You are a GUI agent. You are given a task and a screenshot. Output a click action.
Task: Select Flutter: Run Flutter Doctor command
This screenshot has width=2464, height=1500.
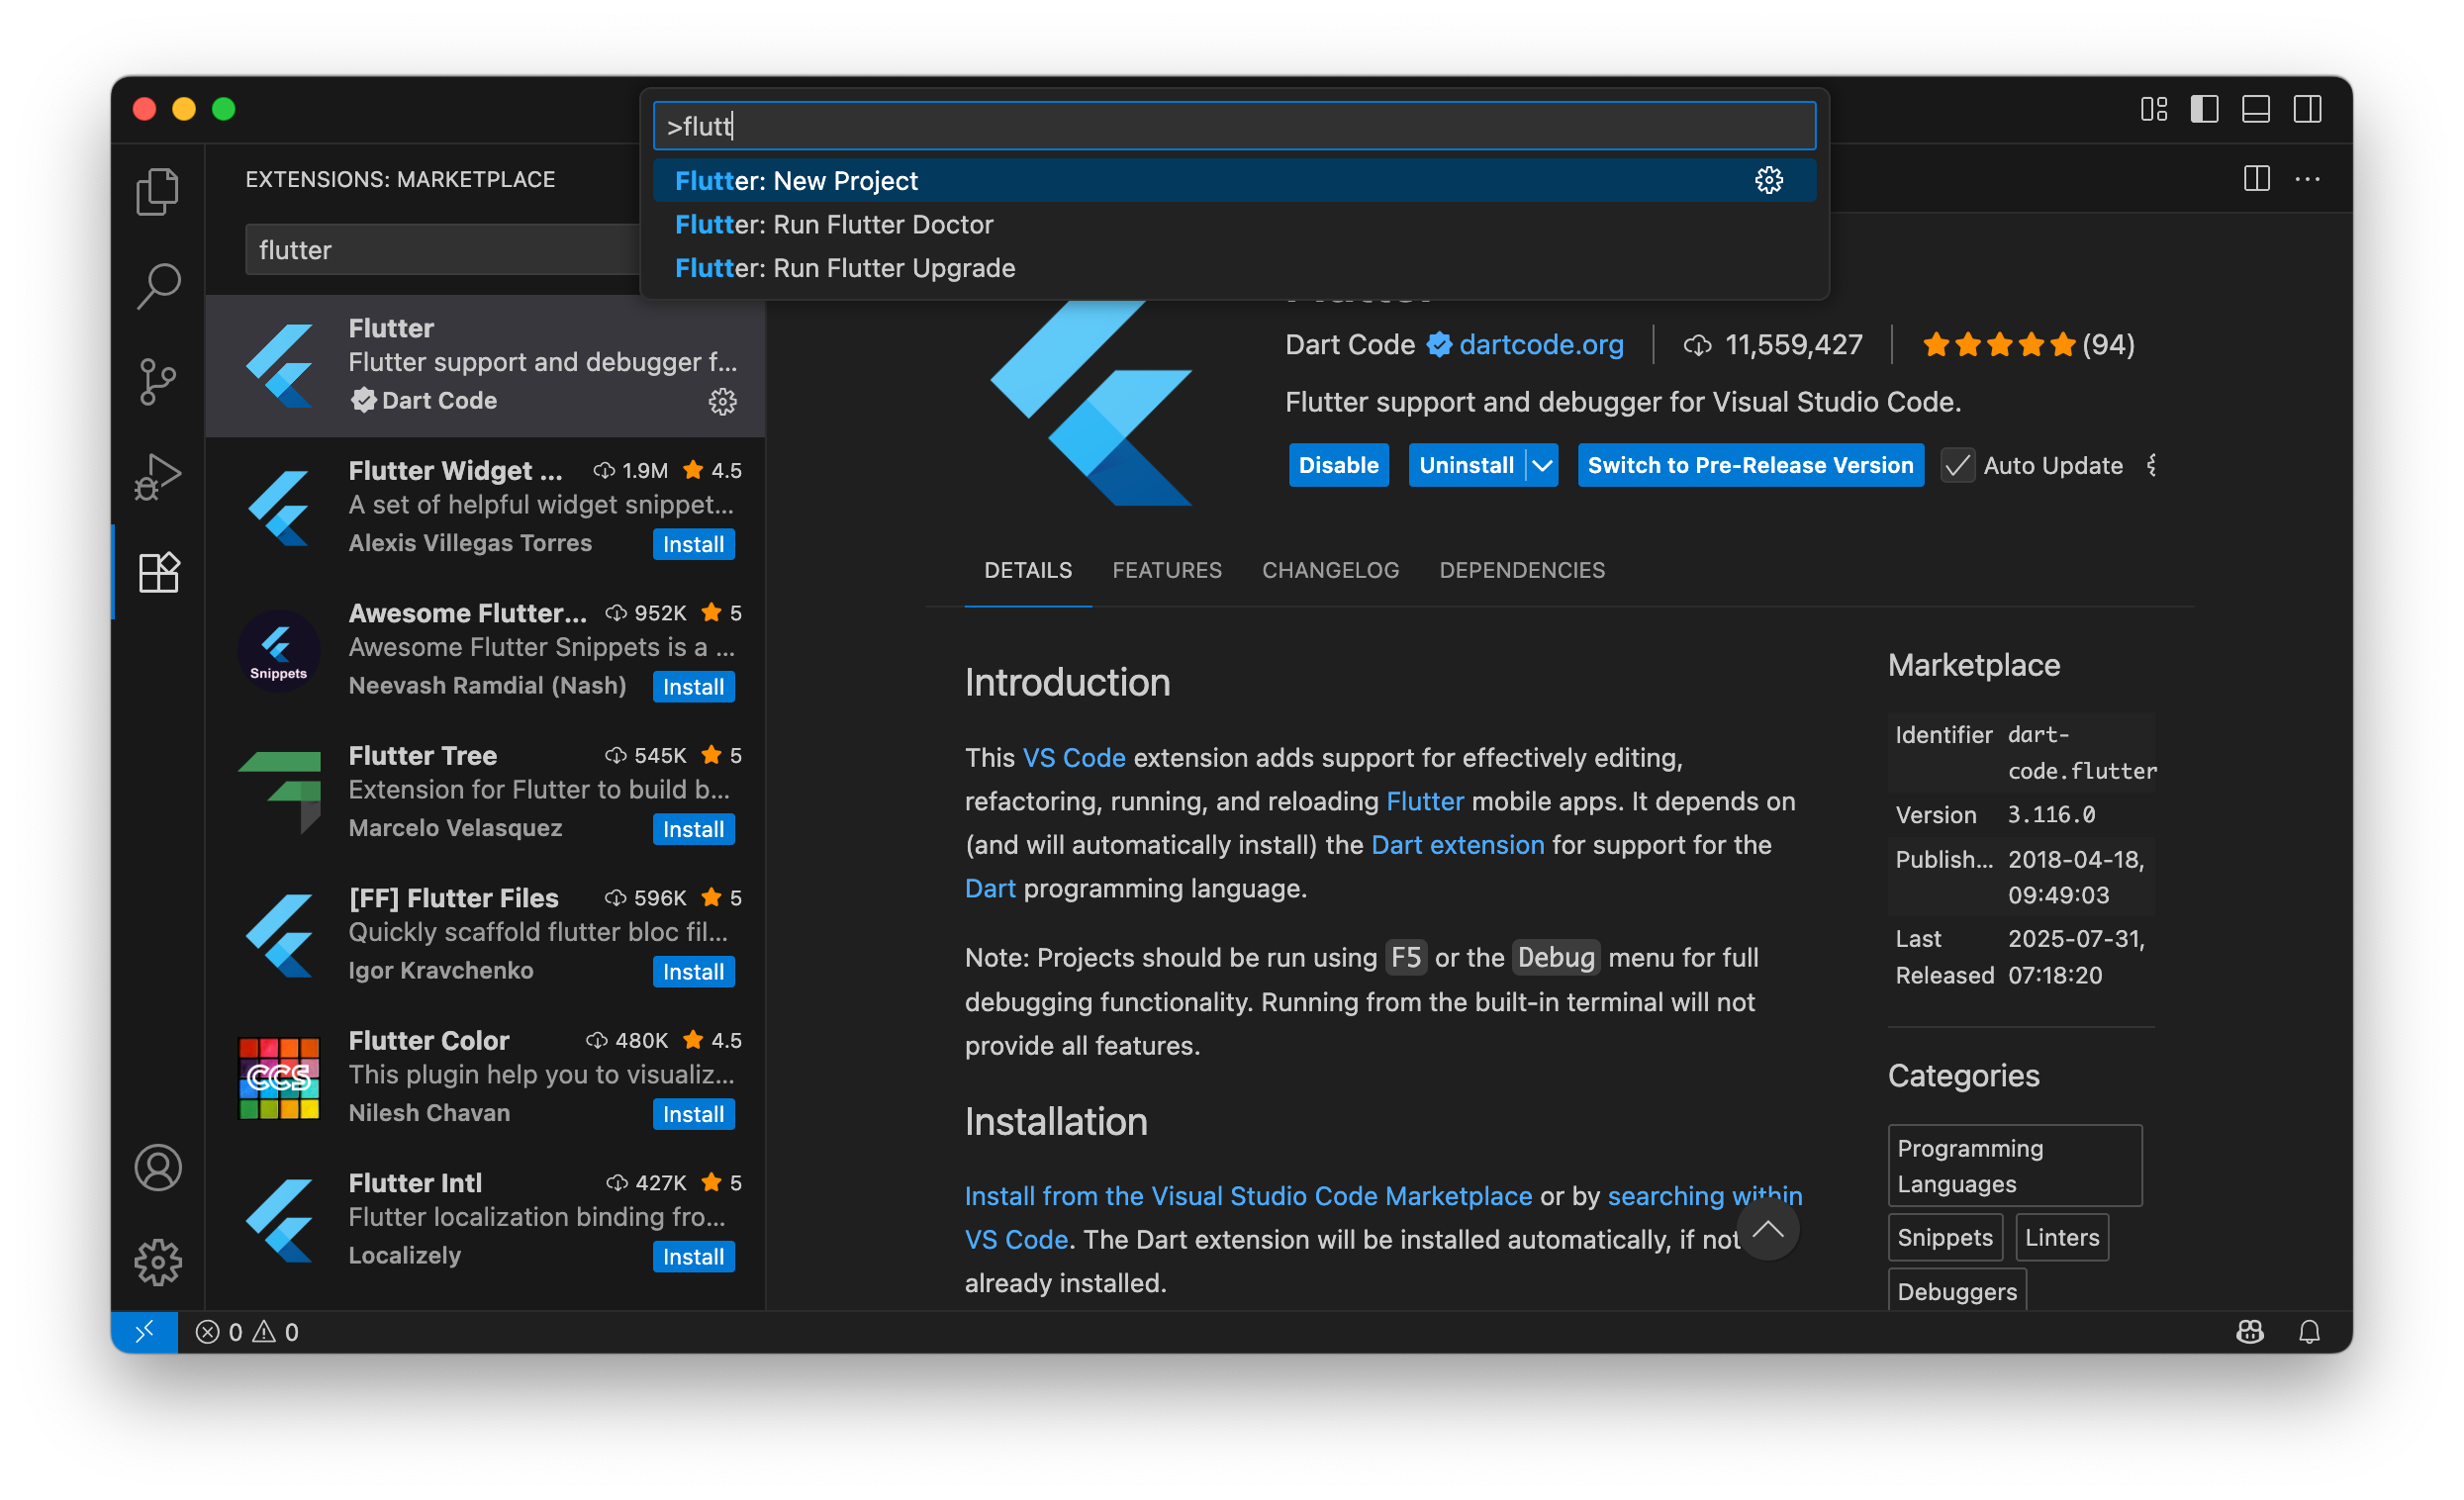(x=1234, y=224)
